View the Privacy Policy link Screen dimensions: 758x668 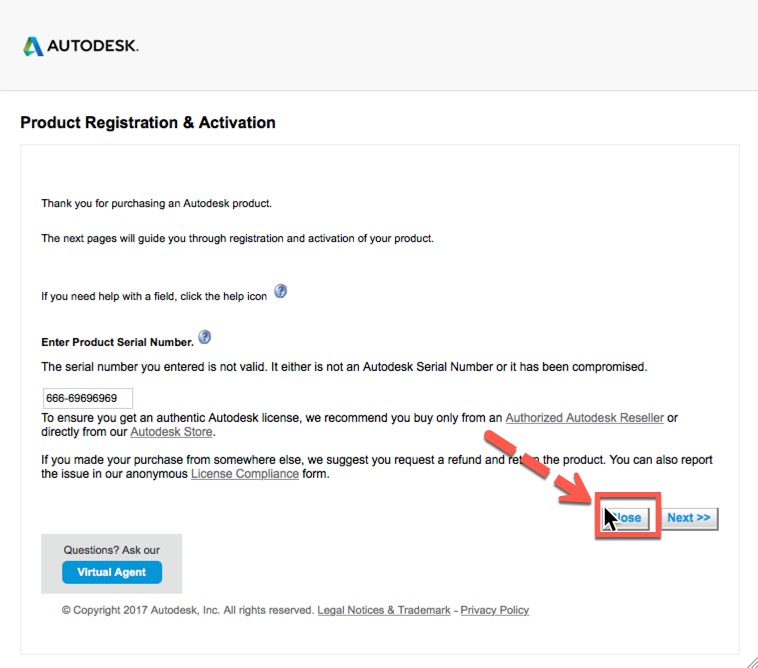(x=495, y=610)
